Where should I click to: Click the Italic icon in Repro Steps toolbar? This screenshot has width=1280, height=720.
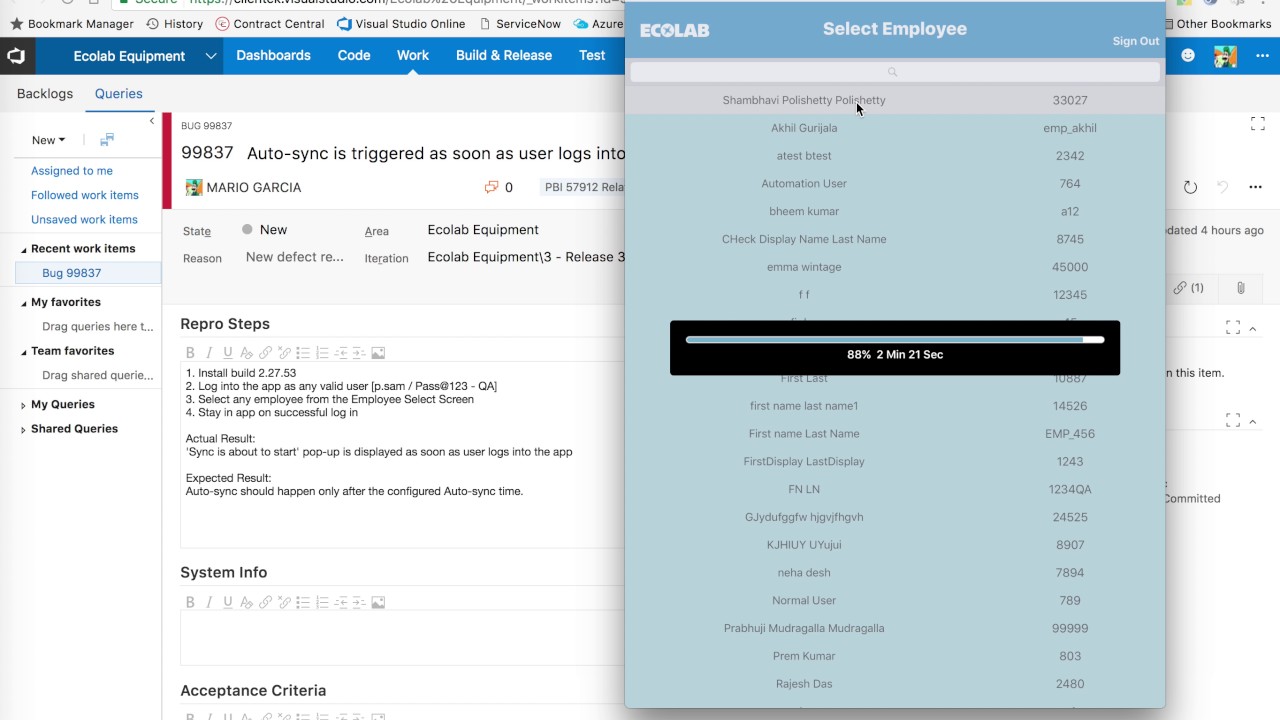point(209,353)
